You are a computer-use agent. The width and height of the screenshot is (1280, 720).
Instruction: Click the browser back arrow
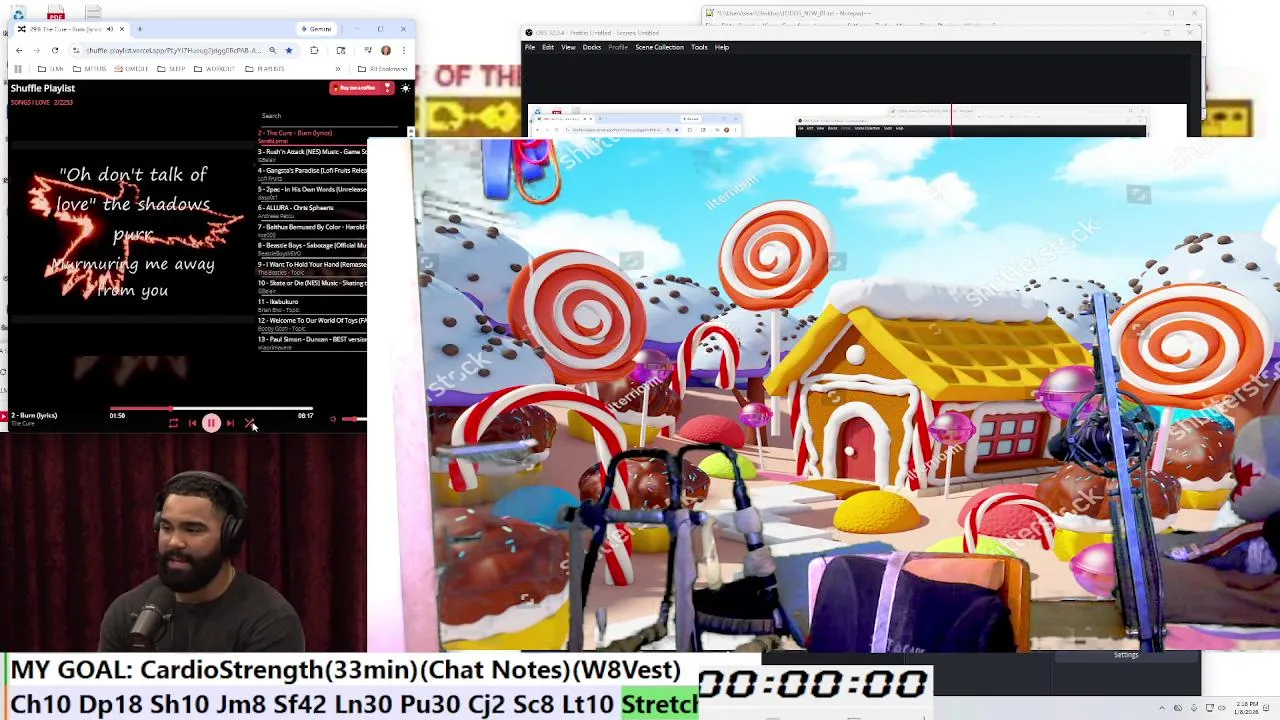19,50
